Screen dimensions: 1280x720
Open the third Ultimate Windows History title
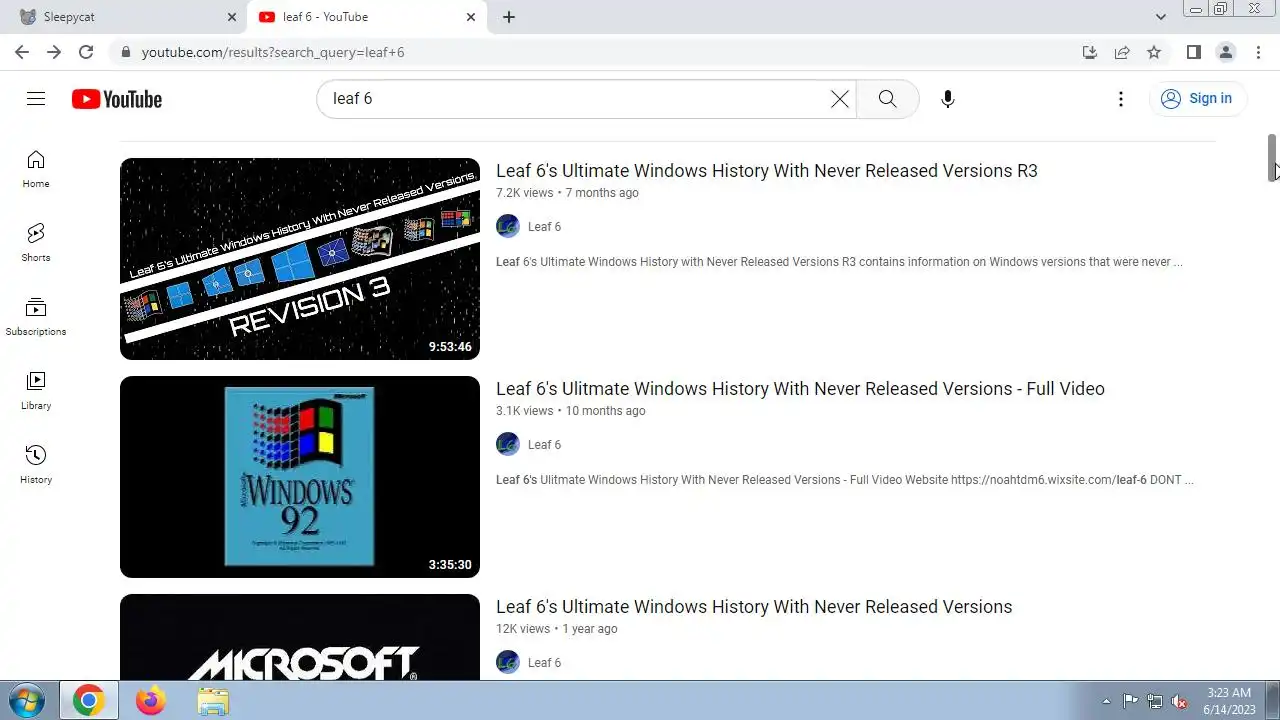[x=754, y=607]
